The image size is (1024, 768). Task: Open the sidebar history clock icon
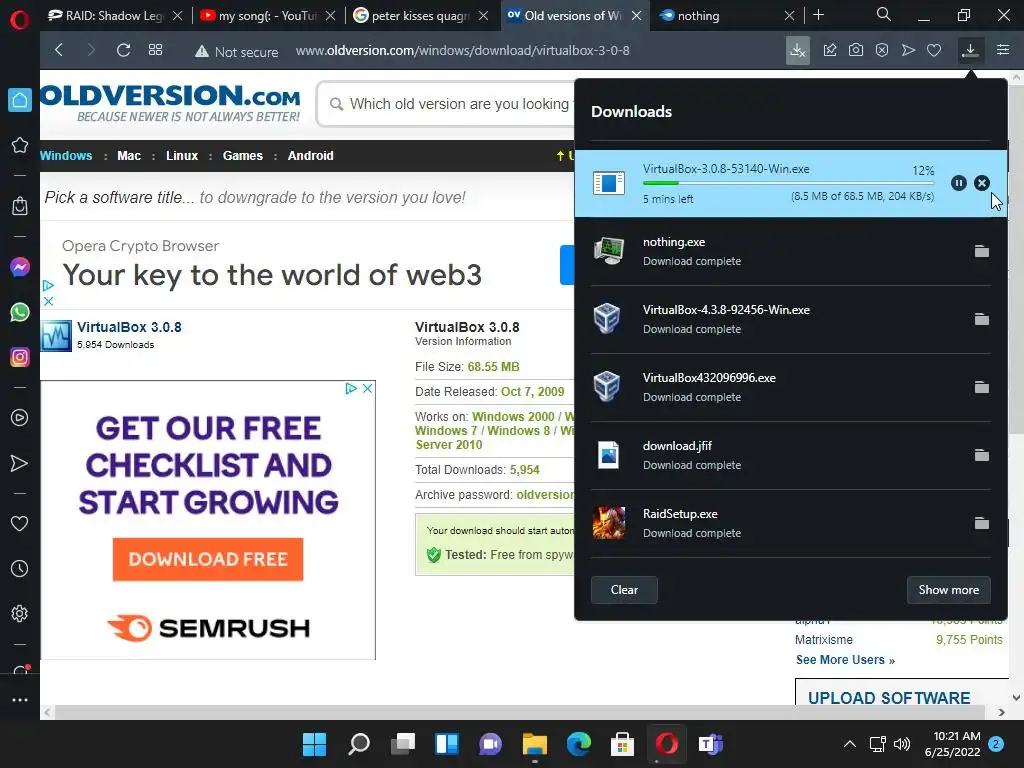click(x=20, y=569)
